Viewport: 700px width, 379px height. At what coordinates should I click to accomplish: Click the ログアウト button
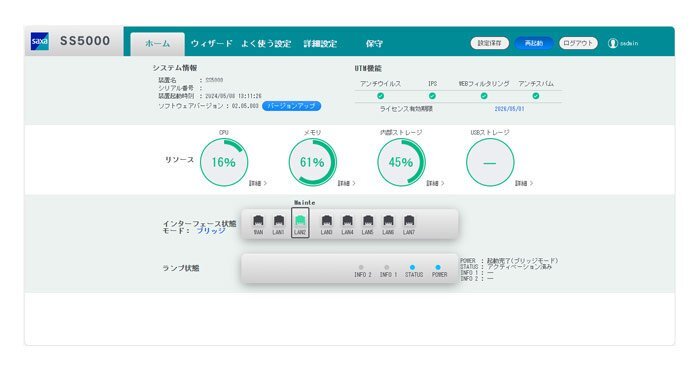click(578, 43)
